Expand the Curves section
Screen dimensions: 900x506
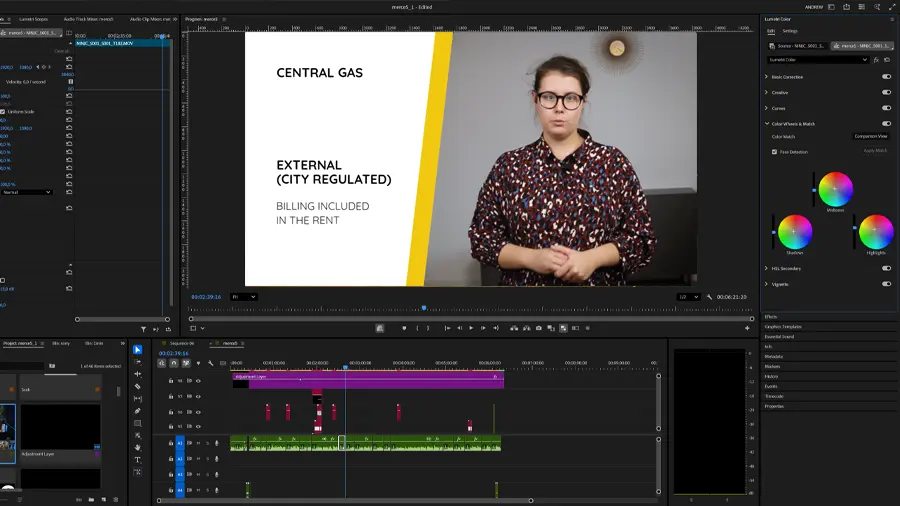[767, 108]
